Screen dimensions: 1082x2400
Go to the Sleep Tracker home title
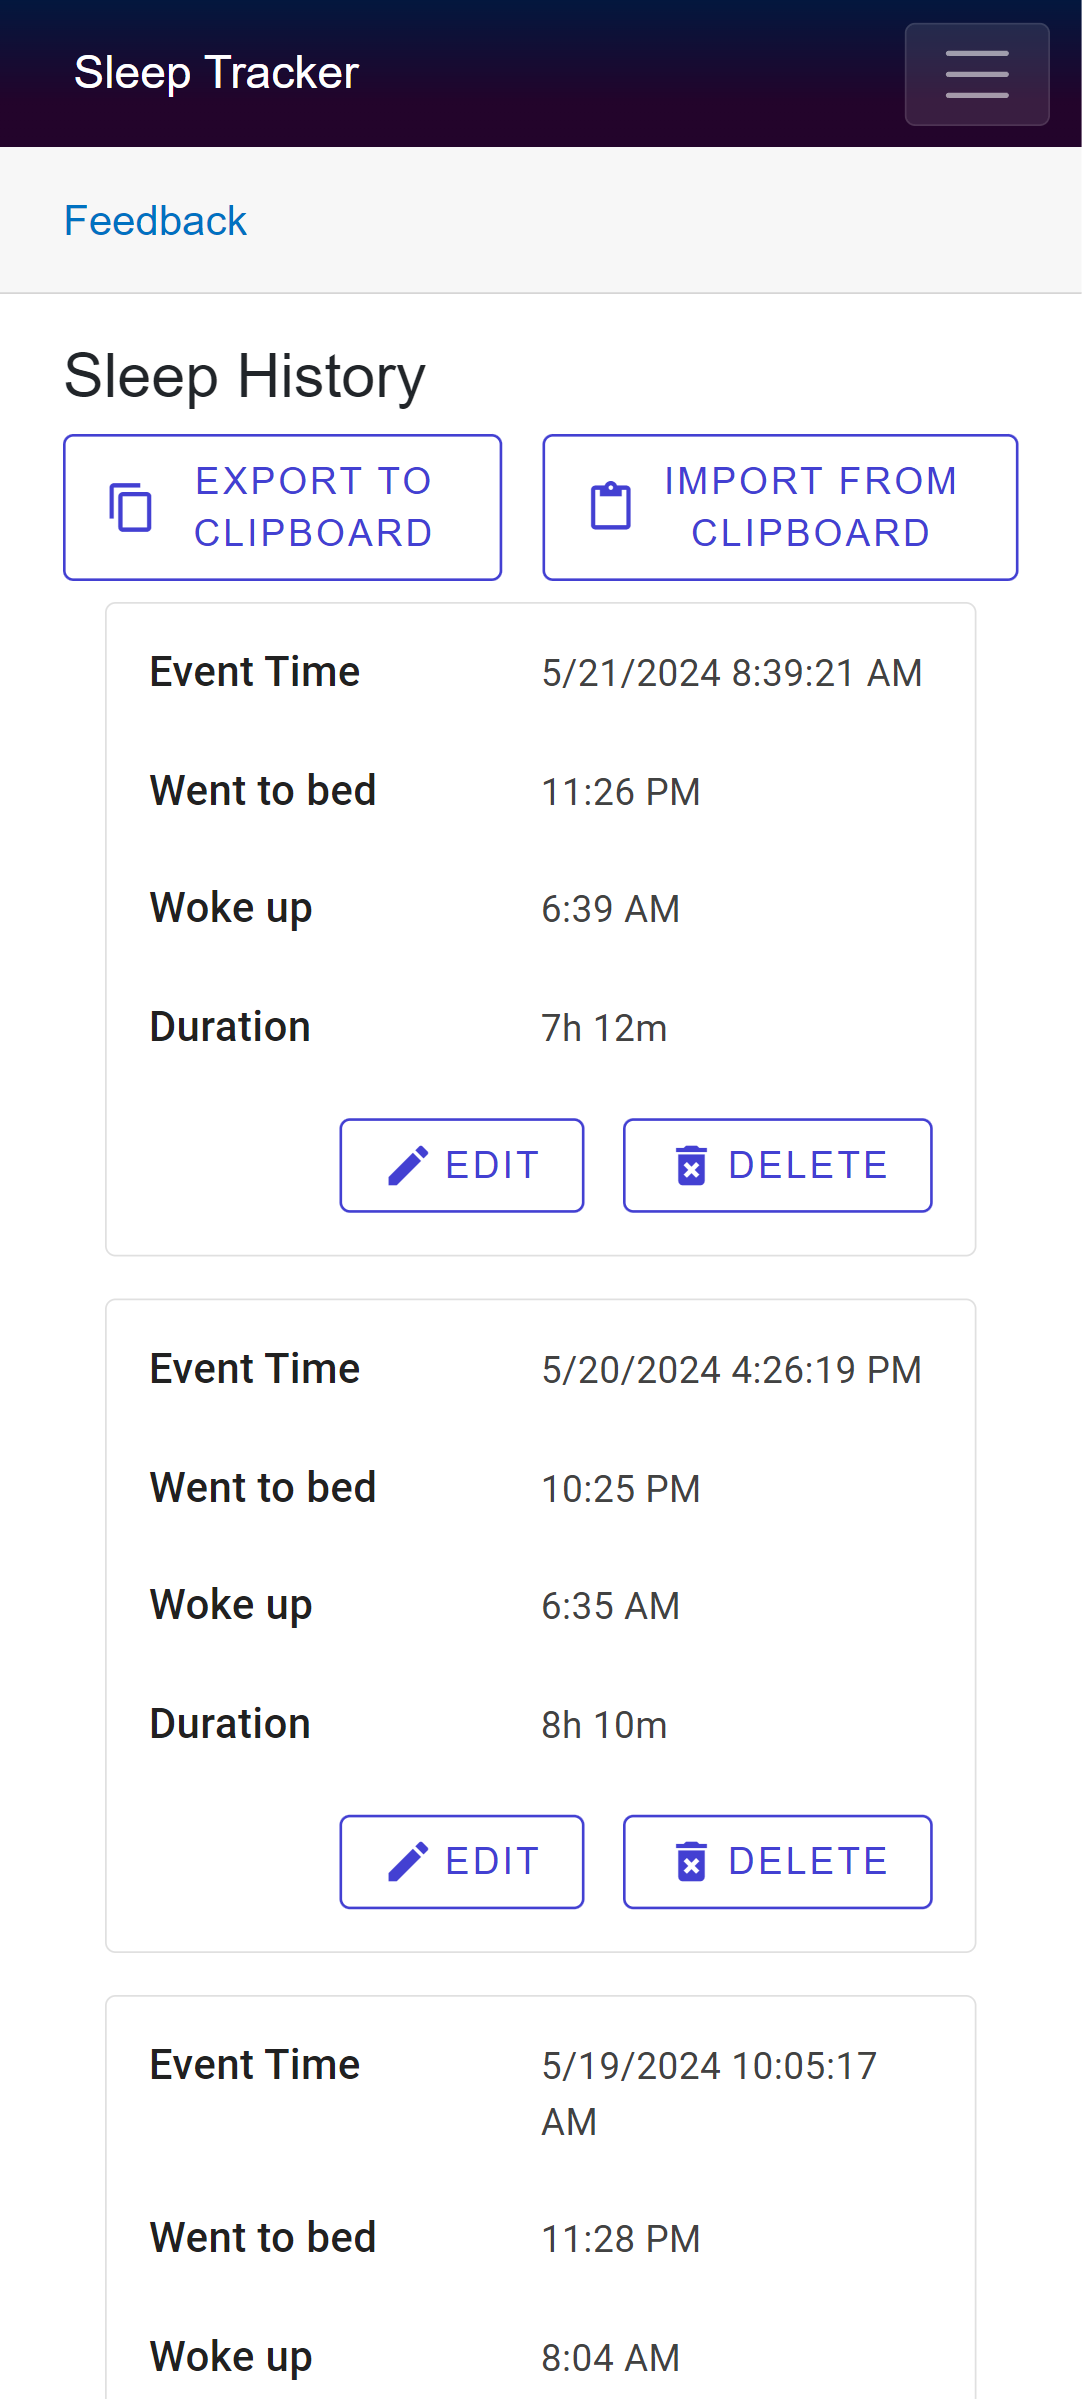216,73
